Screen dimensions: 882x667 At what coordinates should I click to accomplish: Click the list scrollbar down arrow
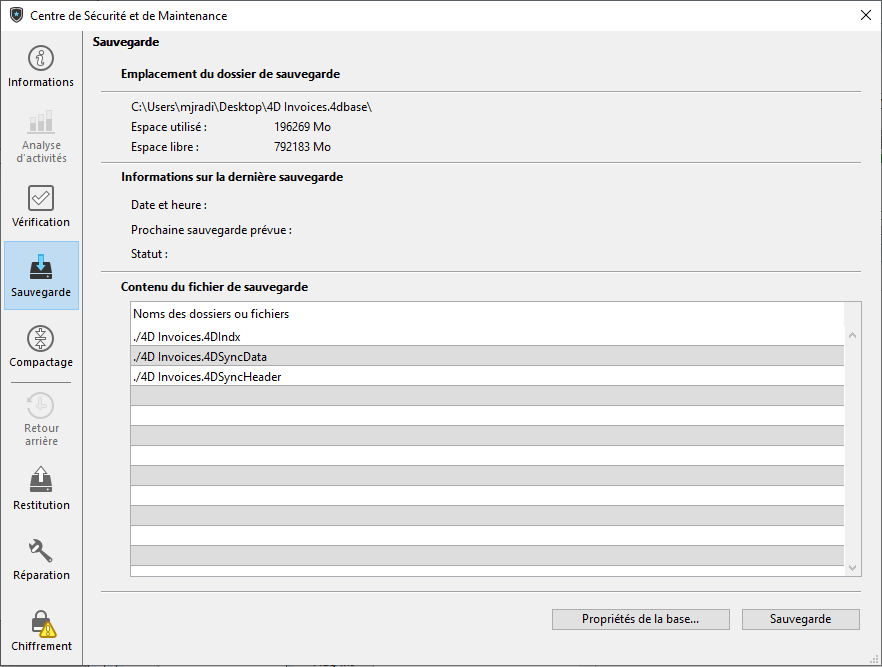(x=853, y=567)
